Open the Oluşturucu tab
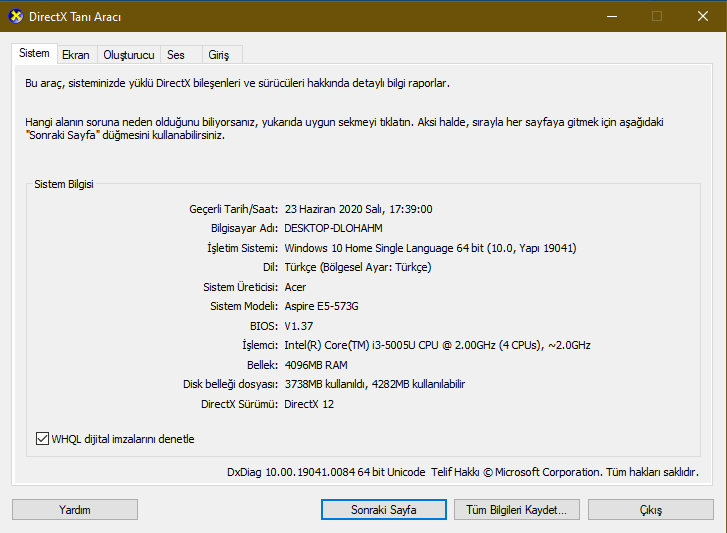Image resolution: width=727 pixels, height=533 pixels. [129, 55]
